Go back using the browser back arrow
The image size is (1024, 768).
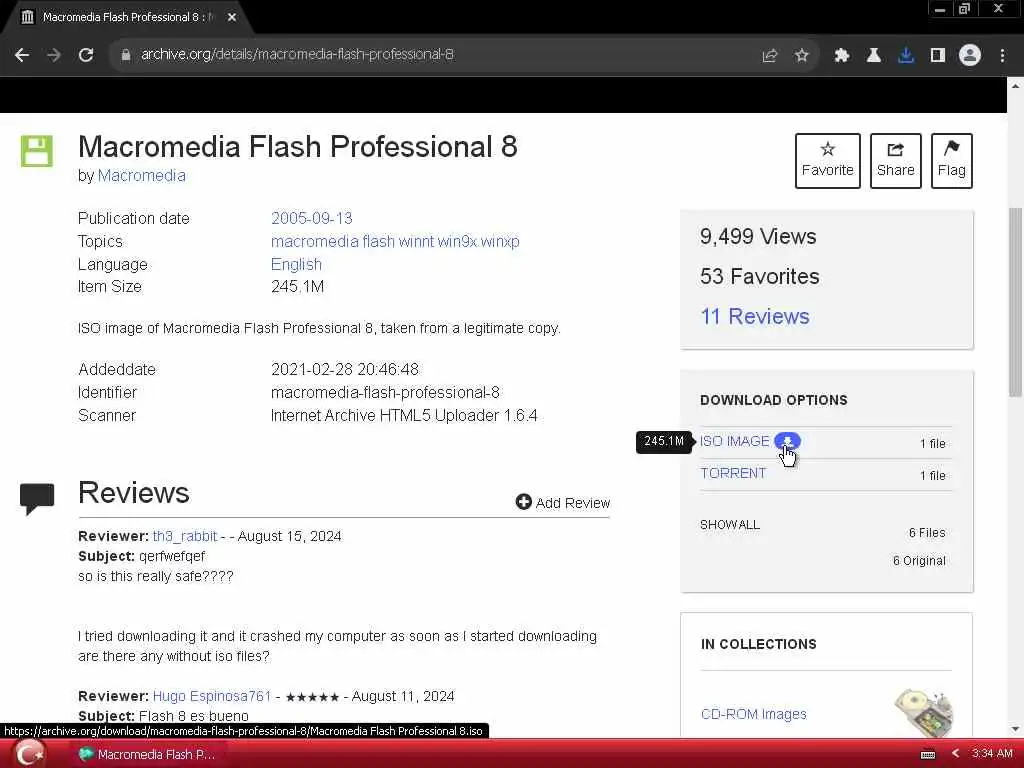point(22,55)
